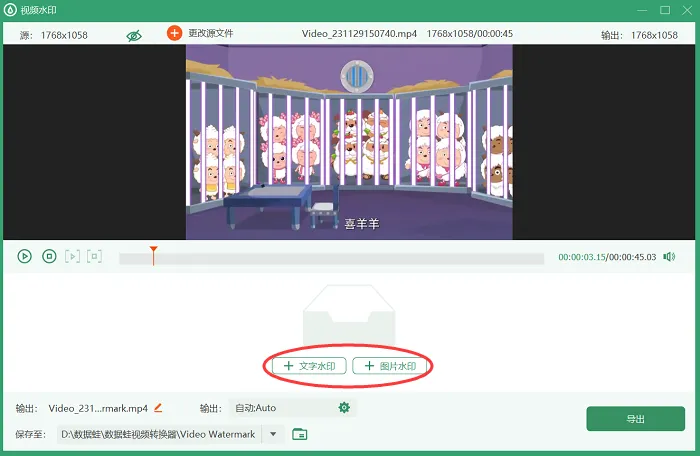The image size is (700, 456).
Task: Click the 00:00:03.15 current time readout
Action: coord(582,257)
